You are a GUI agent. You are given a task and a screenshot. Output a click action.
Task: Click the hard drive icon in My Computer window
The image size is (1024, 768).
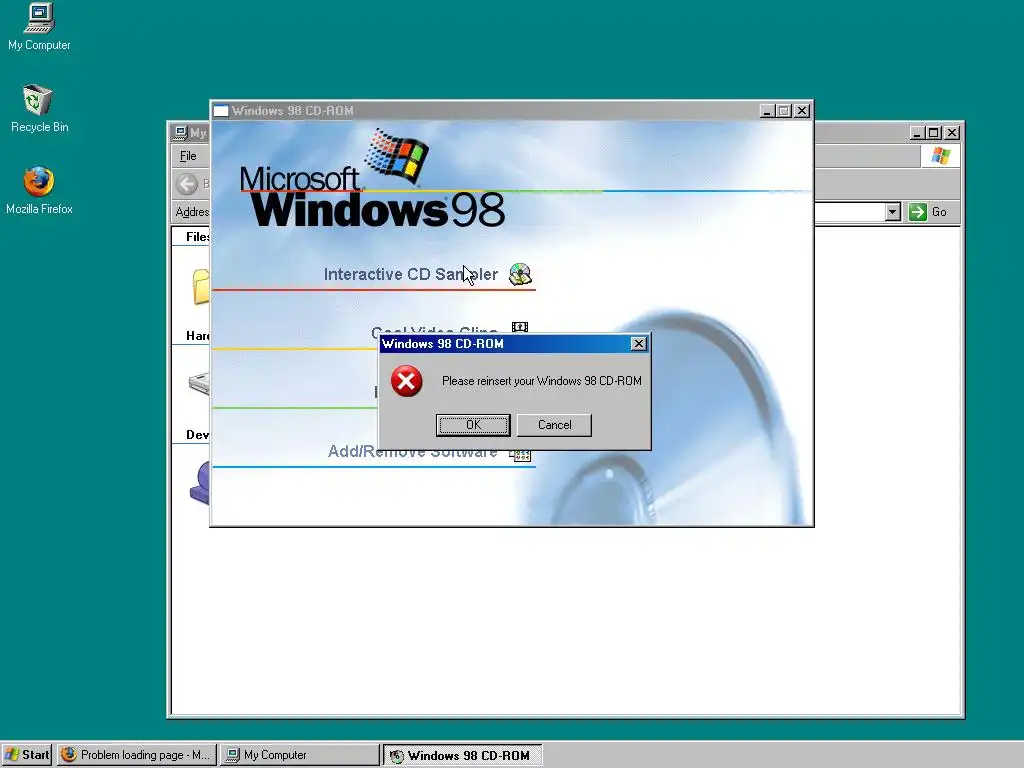pyautogui.click(x=199, y=383)
